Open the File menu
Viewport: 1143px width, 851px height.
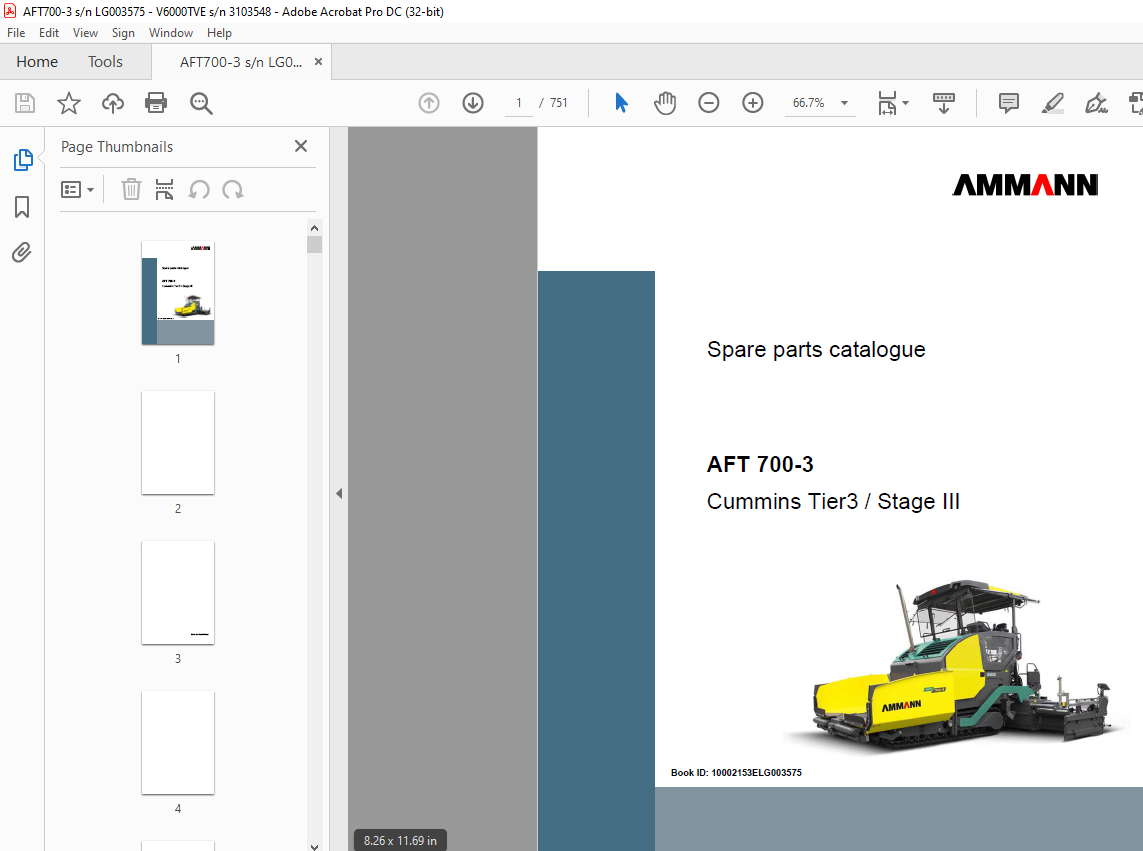(x=16, y=33)
